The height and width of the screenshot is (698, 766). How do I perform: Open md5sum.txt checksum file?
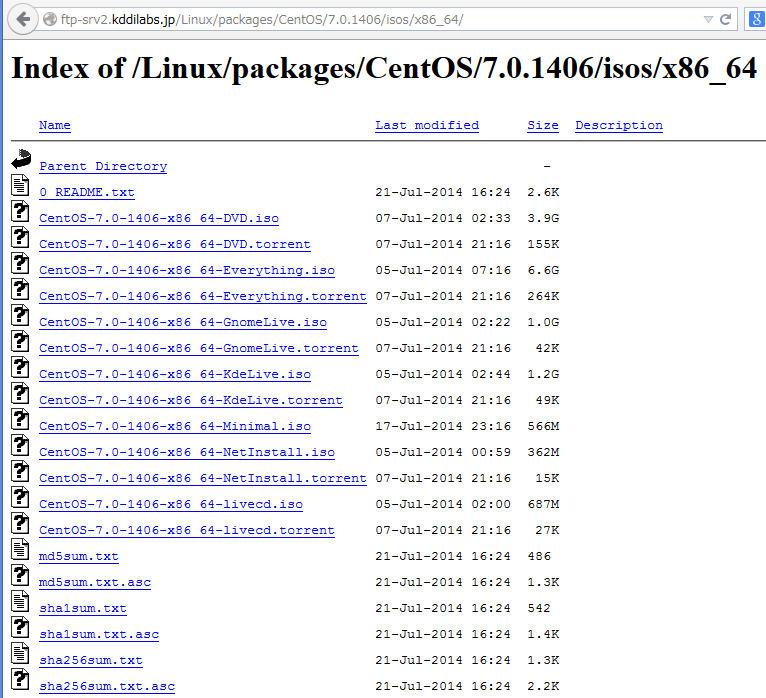[79, 556]
